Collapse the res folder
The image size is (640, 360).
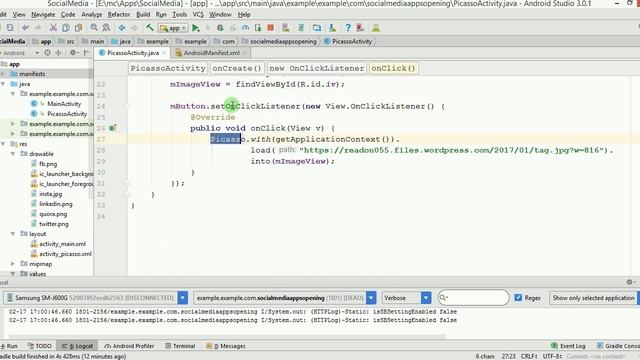click(x=3, y=144)
